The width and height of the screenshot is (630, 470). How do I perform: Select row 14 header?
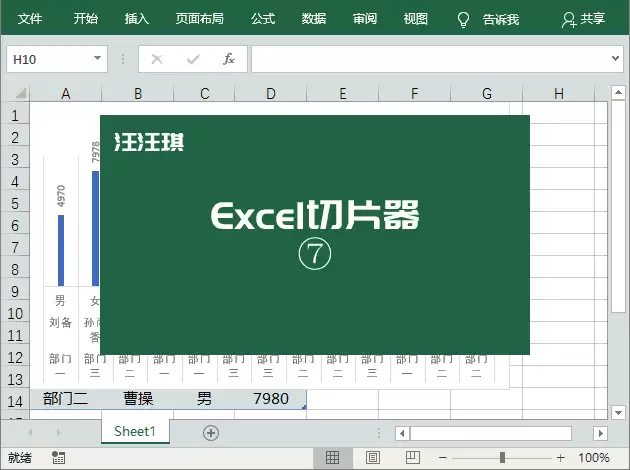click(15, 401)
